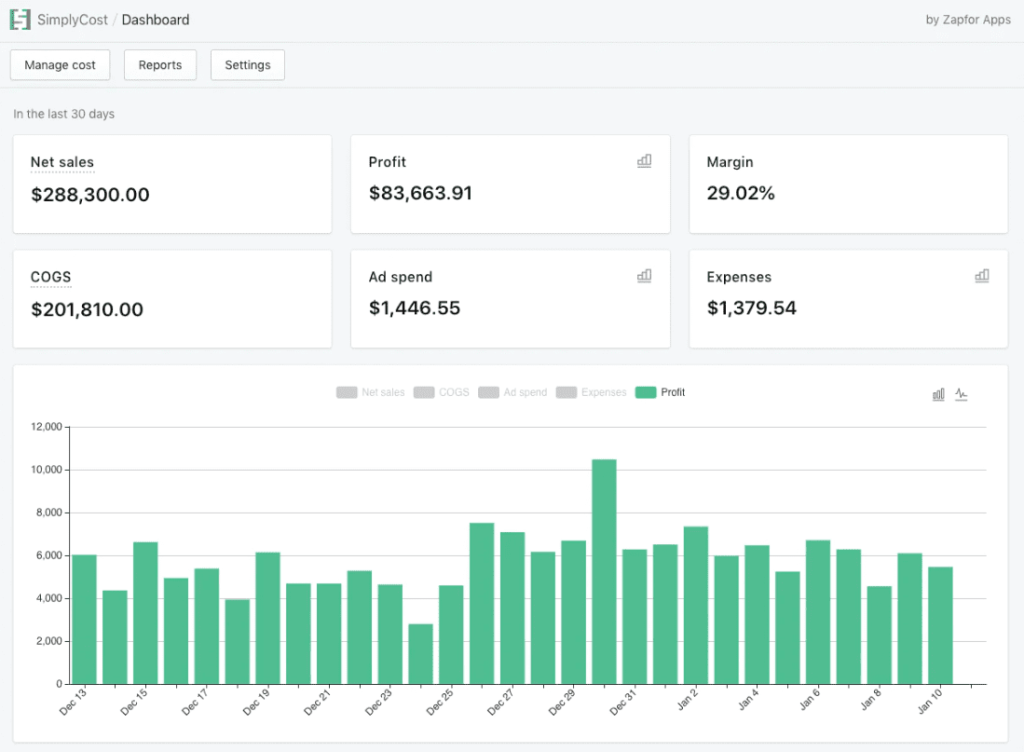1024x752 pixels.
Task: Click the SimplyCost logo icon
Action: [x=20, y=19]
